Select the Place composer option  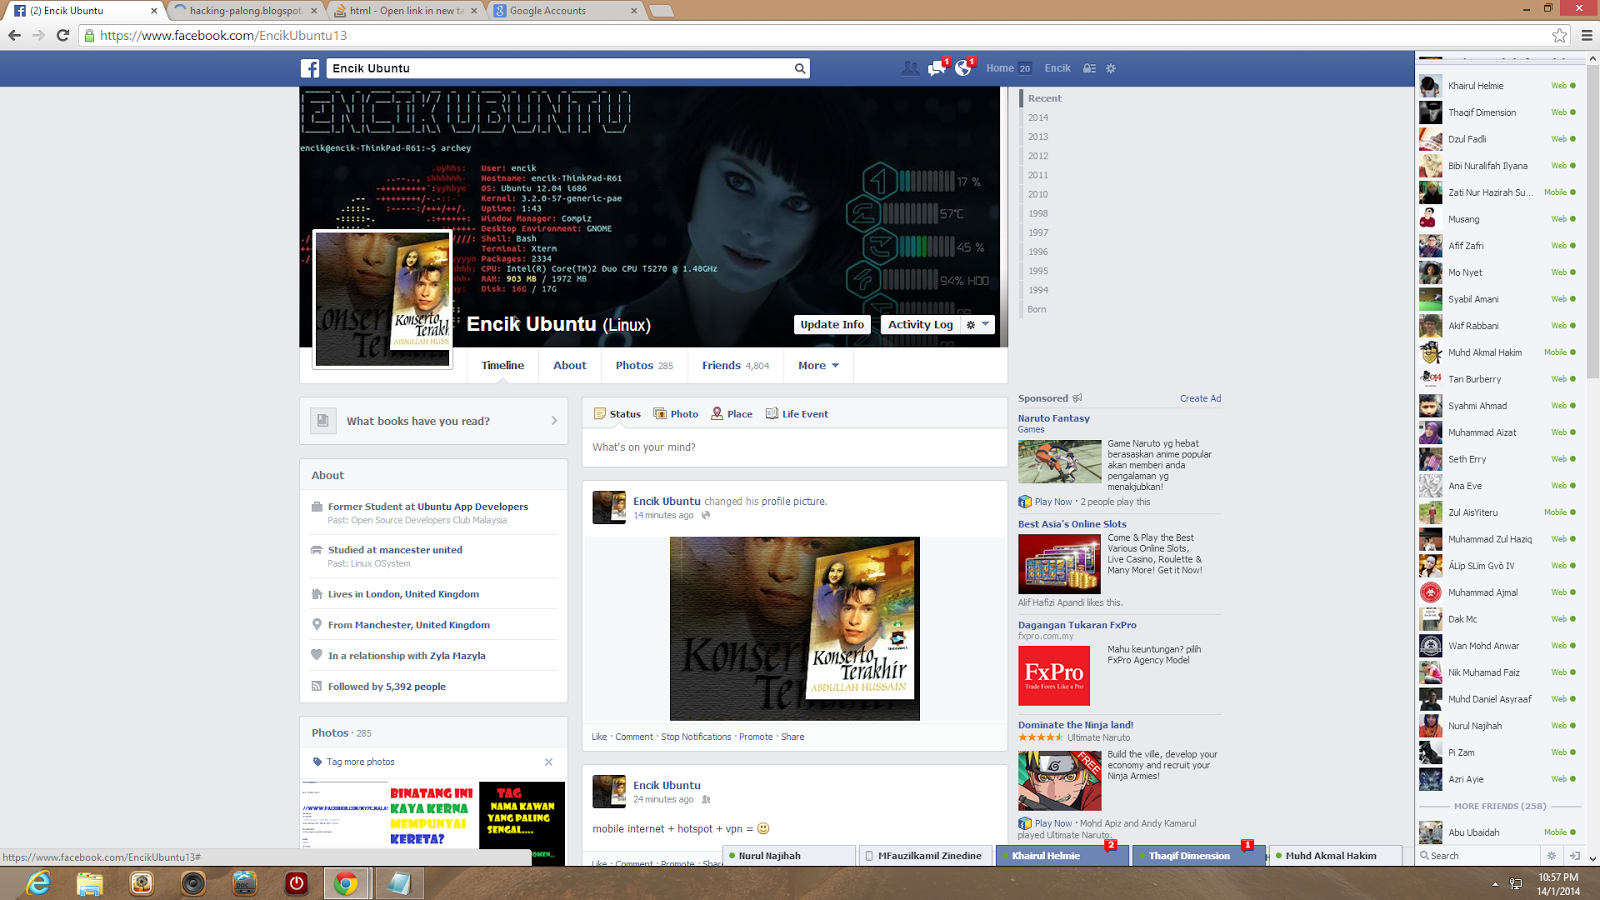pyautogui.click(x=732, y=414)
